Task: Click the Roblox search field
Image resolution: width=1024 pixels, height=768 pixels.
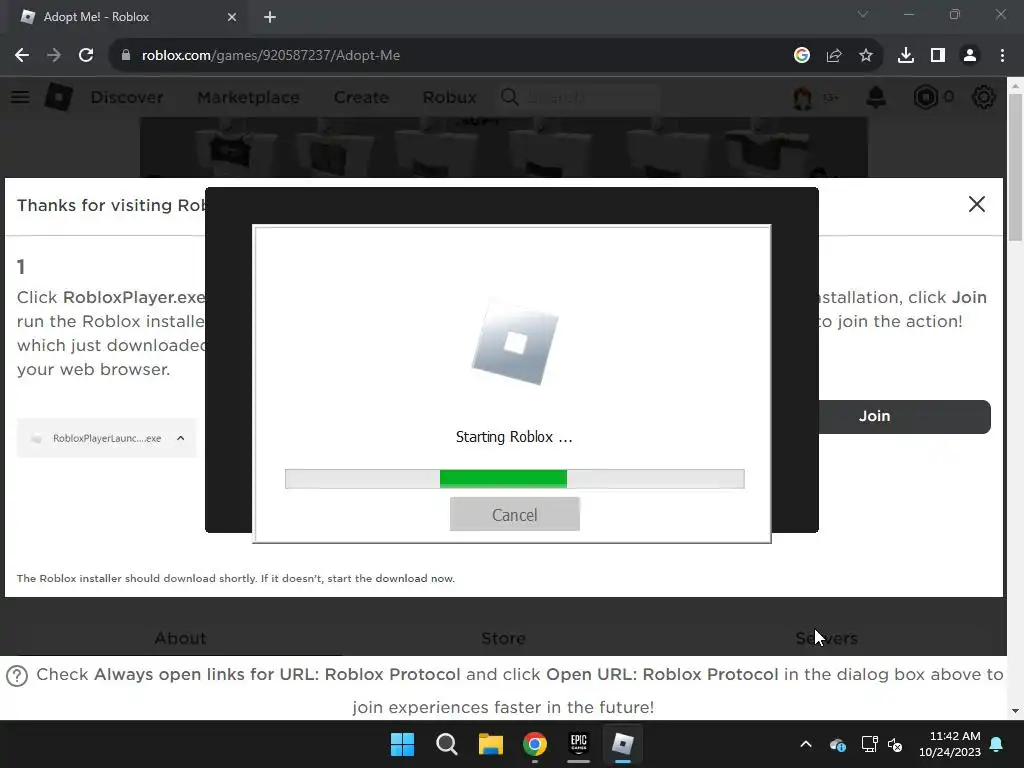Action: [579, 97]
